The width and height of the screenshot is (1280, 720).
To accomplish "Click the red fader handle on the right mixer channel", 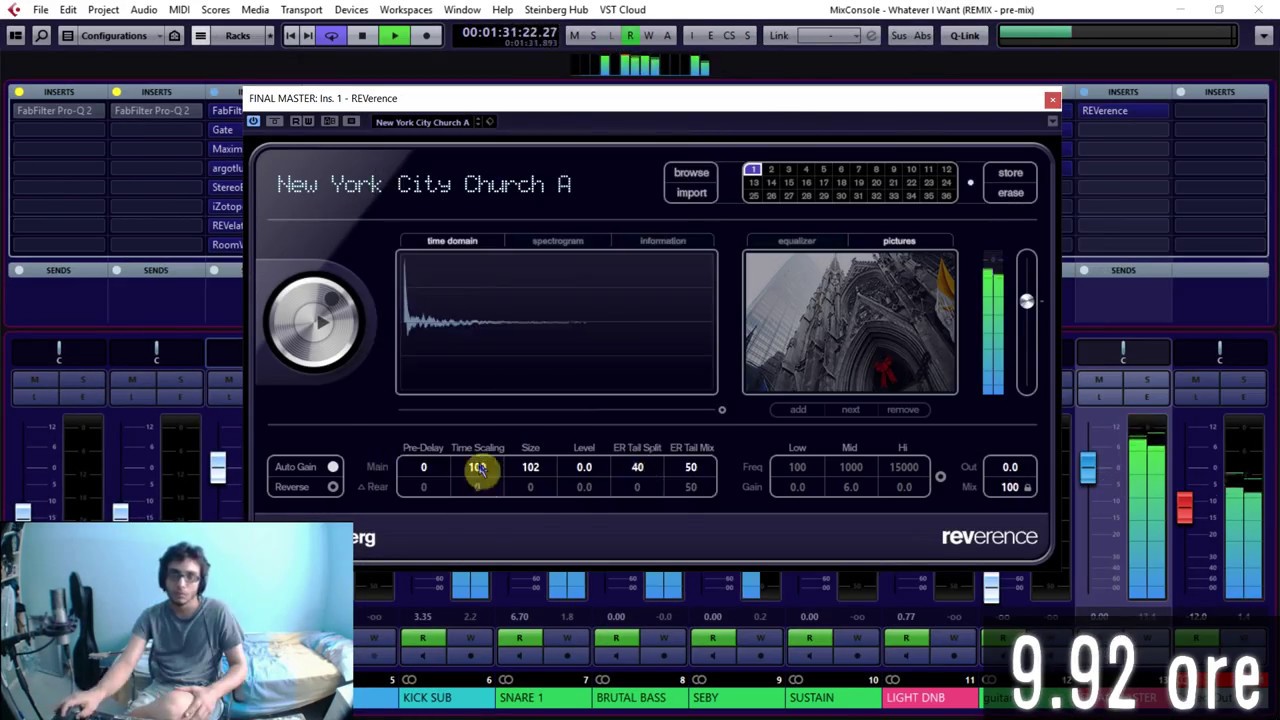I will click(x=1184, y=507).
